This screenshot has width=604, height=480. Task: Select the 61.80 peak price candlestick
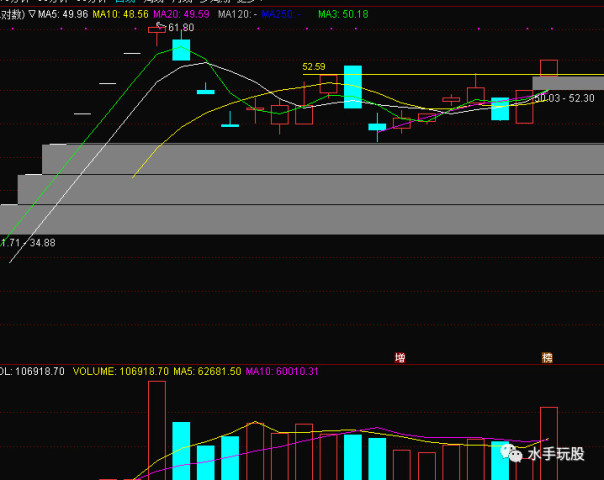[x=157, y=34]
